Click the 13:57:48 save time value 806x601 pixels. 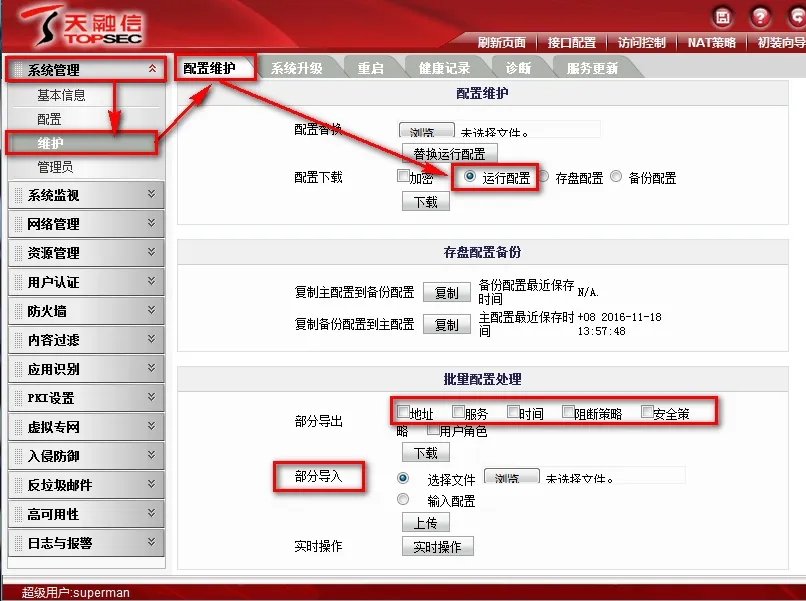601,331
